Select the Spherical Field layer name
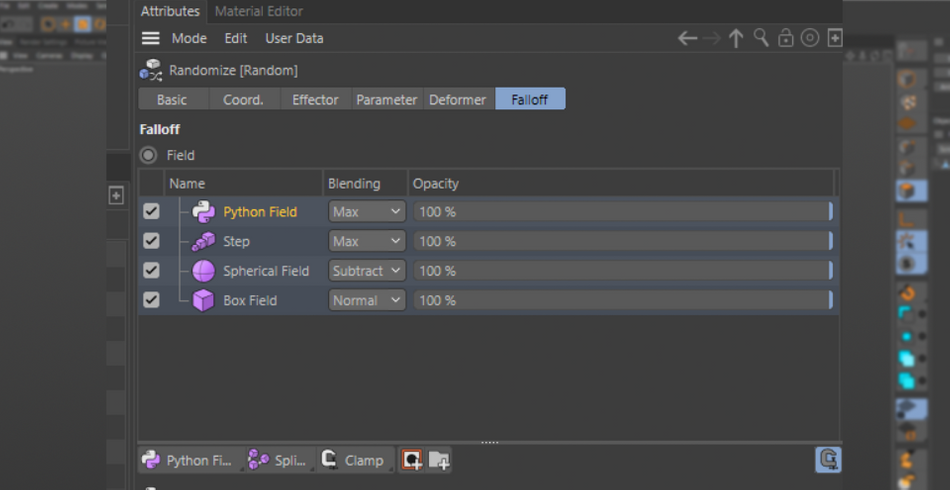 (x=266, y=271)
